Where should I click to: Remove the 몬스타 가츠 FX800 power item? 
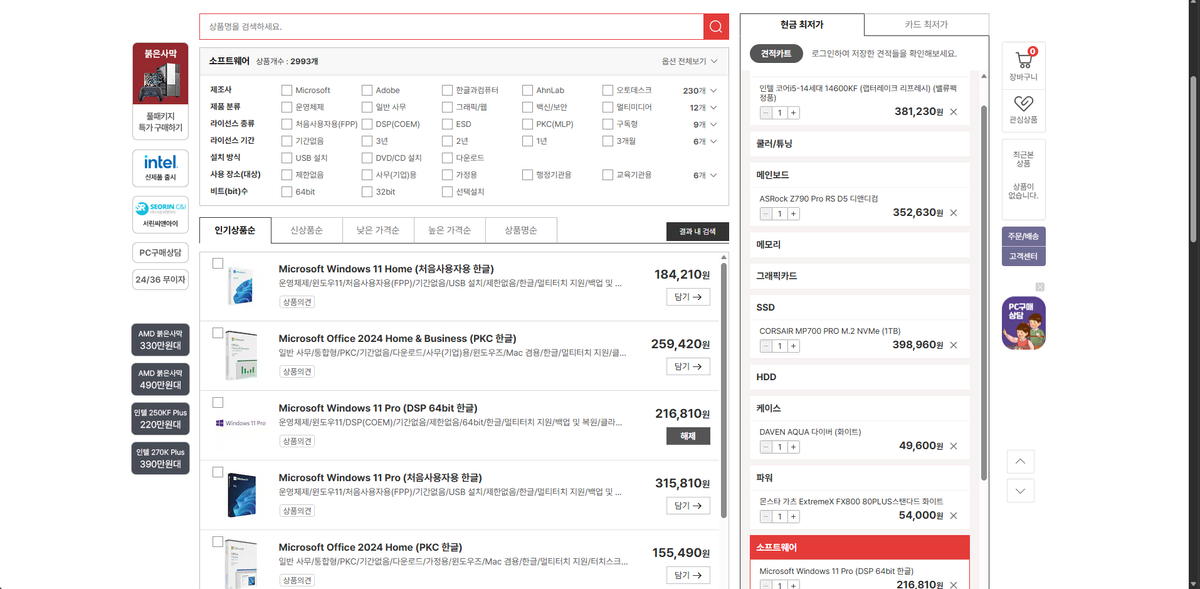pos(953,515)
